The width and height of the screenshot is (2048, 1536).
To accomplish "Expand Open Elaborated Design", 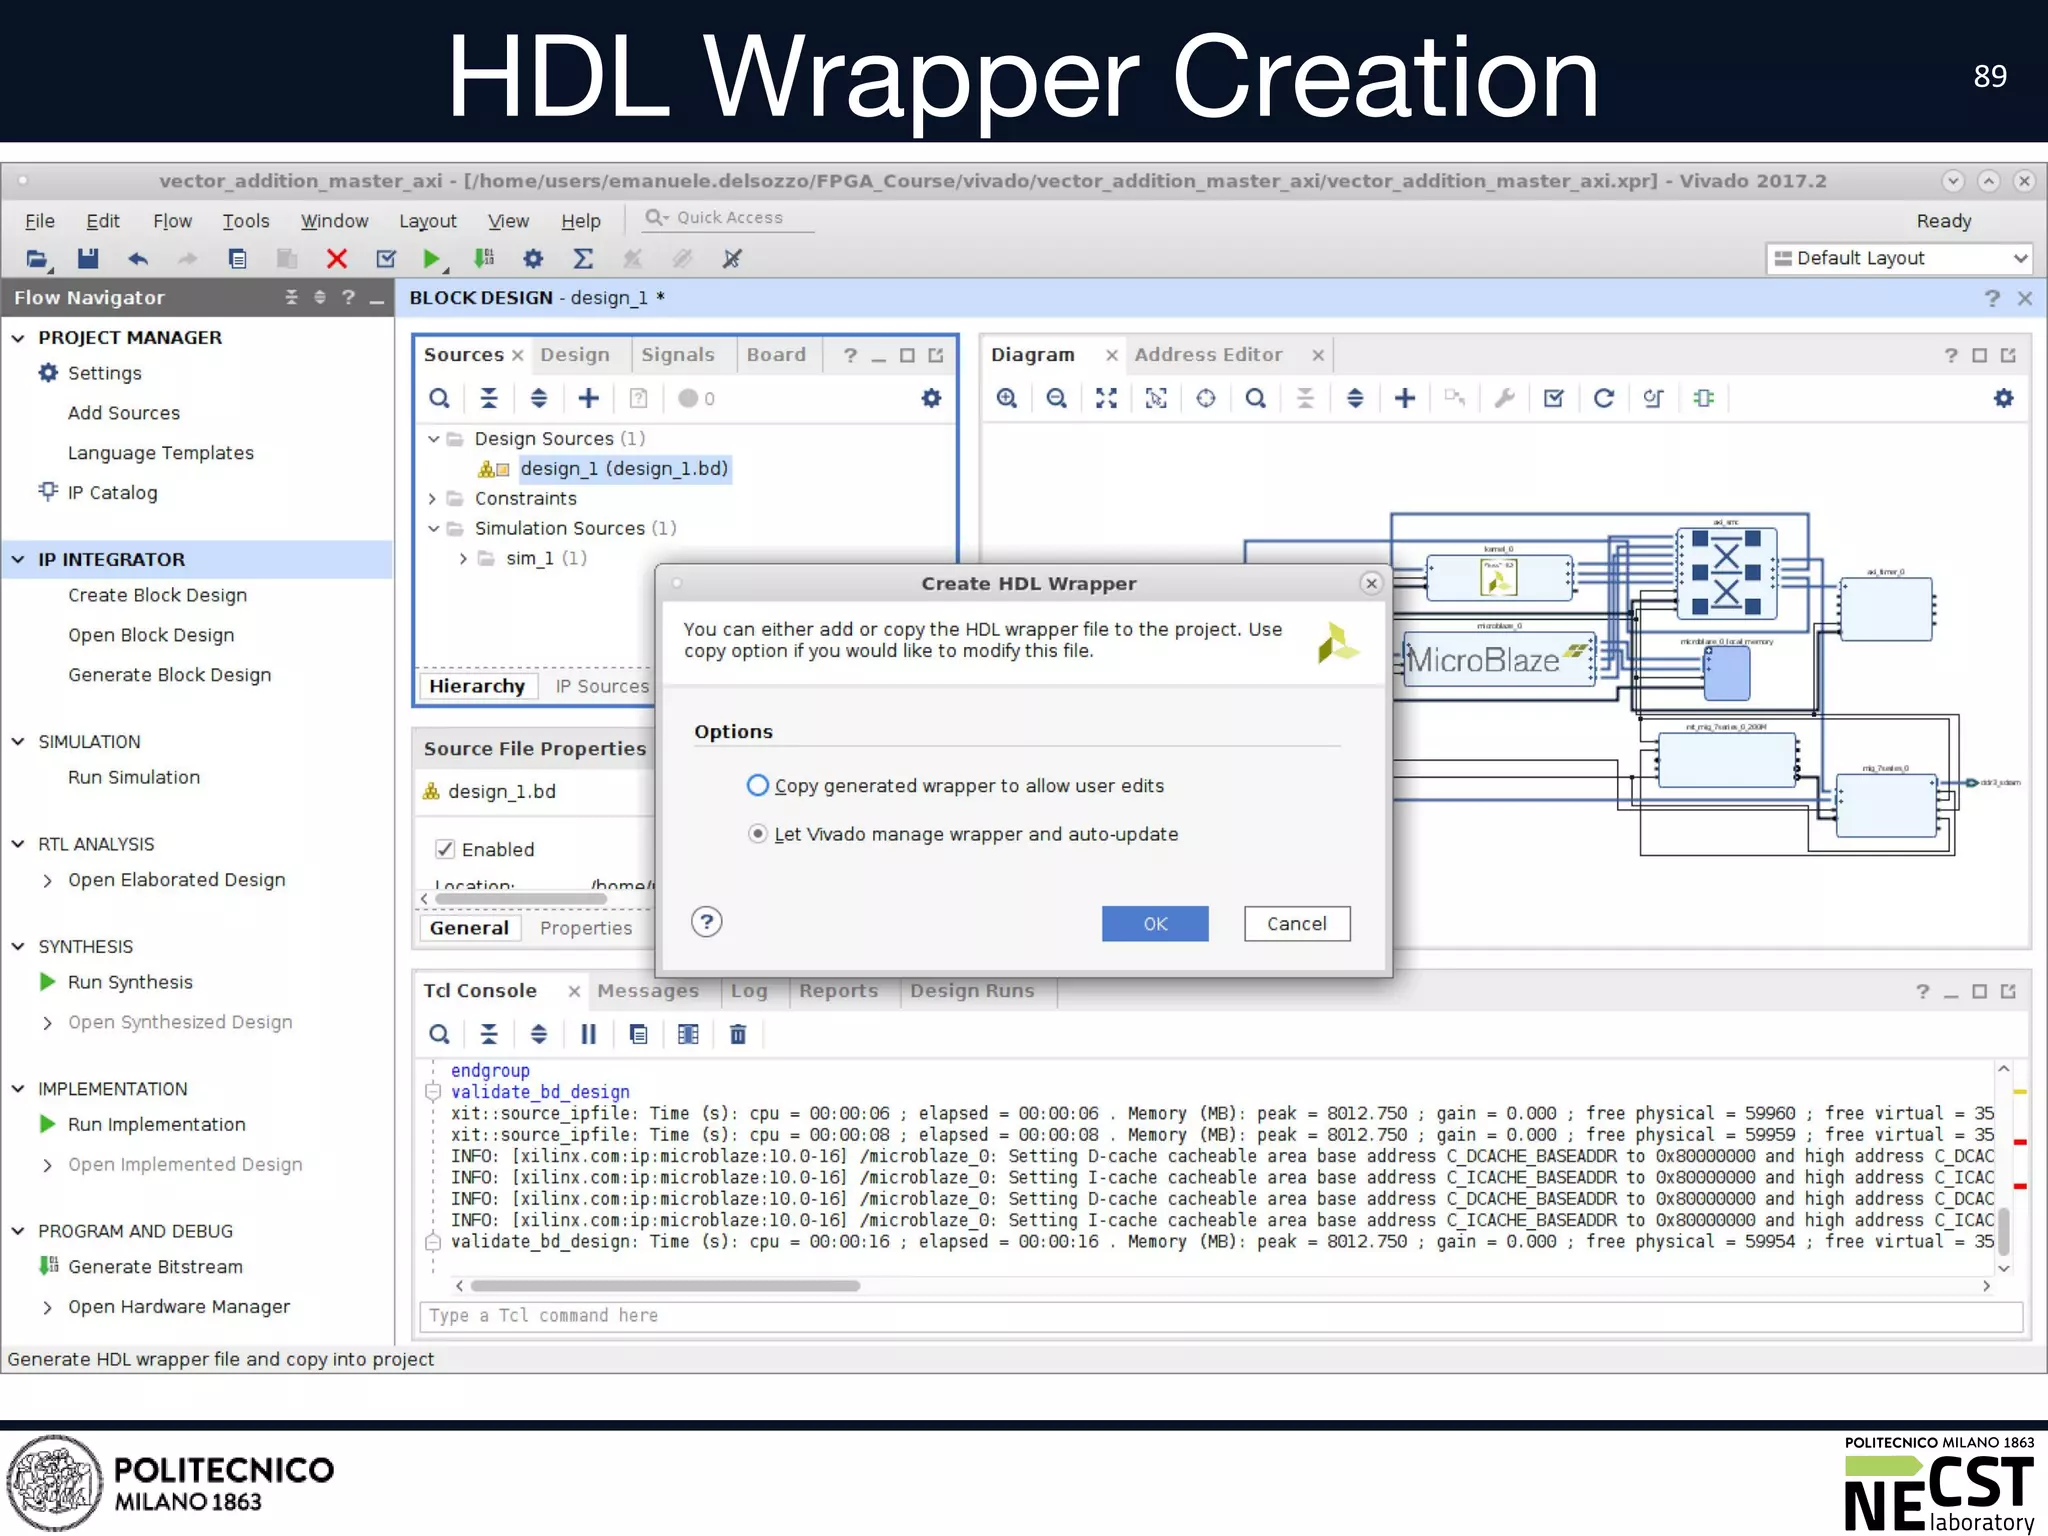I will click(x=47, y=880).
